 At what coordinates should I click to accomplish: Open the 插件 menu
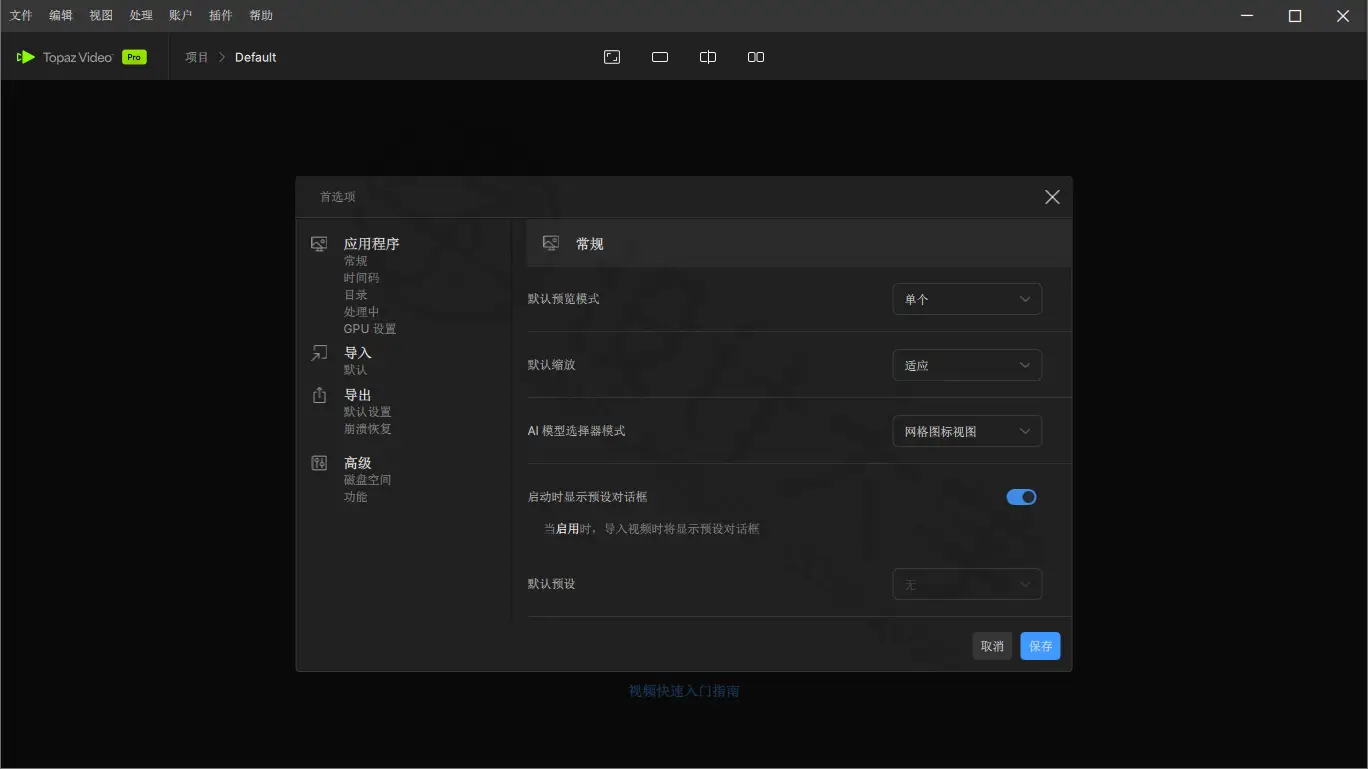click(221, 15)
